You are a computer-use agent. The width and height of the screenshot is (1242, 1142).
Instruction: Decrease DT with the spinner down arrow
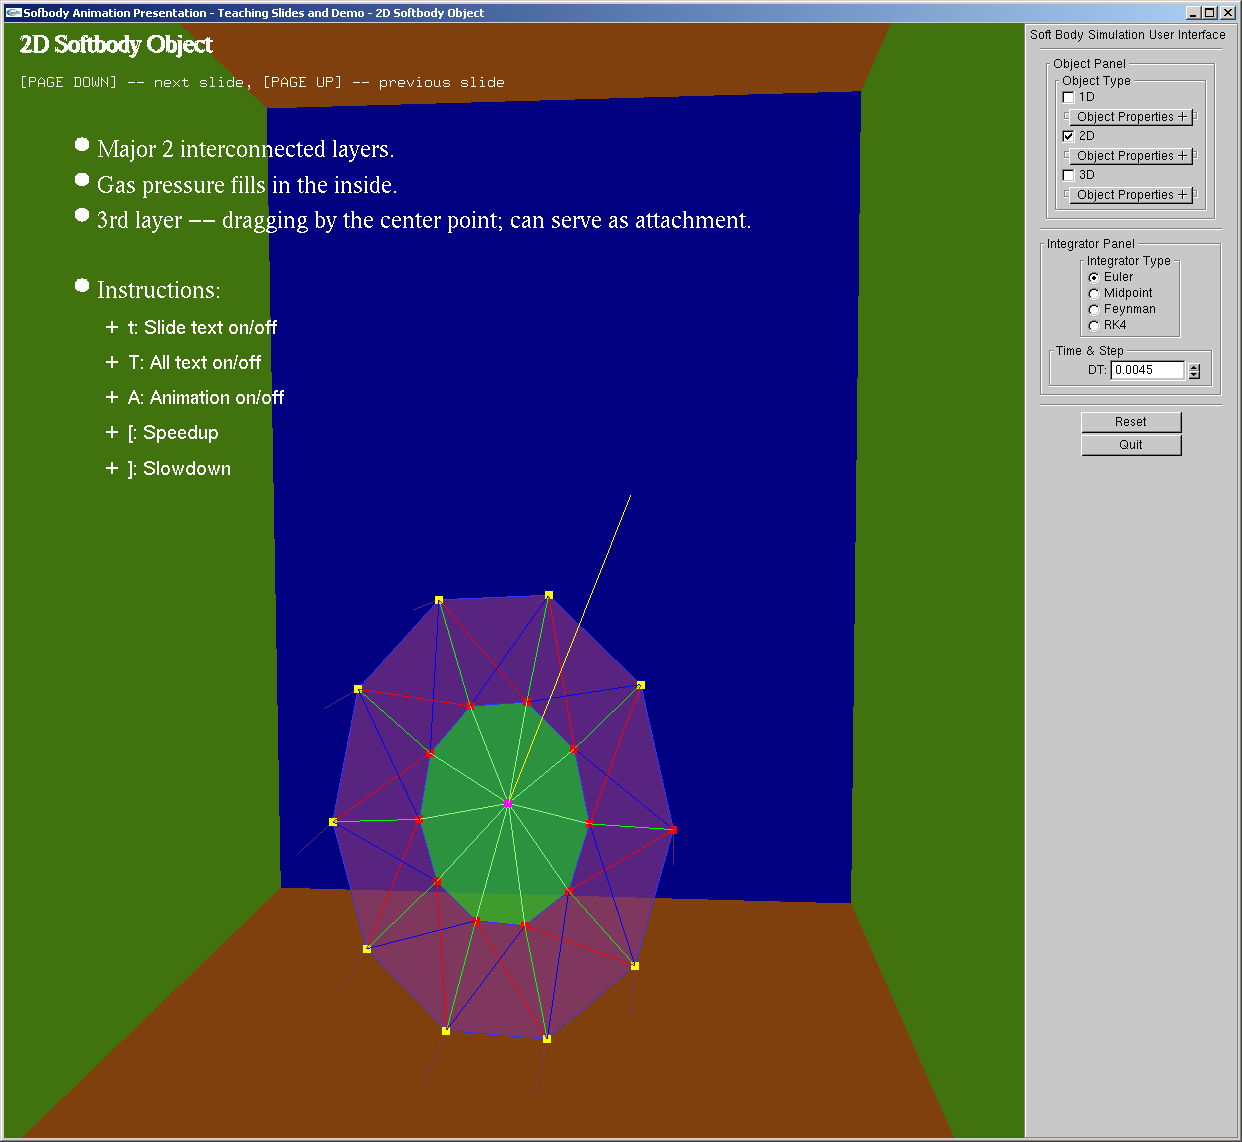tap(1194, 375)
